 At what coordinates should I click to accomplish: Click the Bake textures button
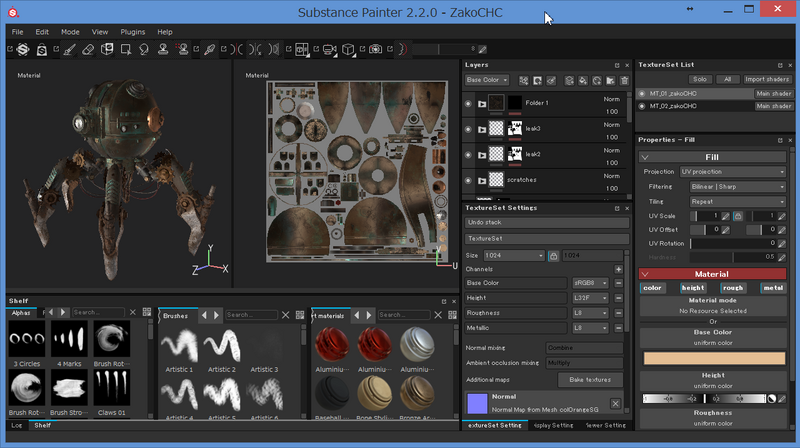[590, 380]
